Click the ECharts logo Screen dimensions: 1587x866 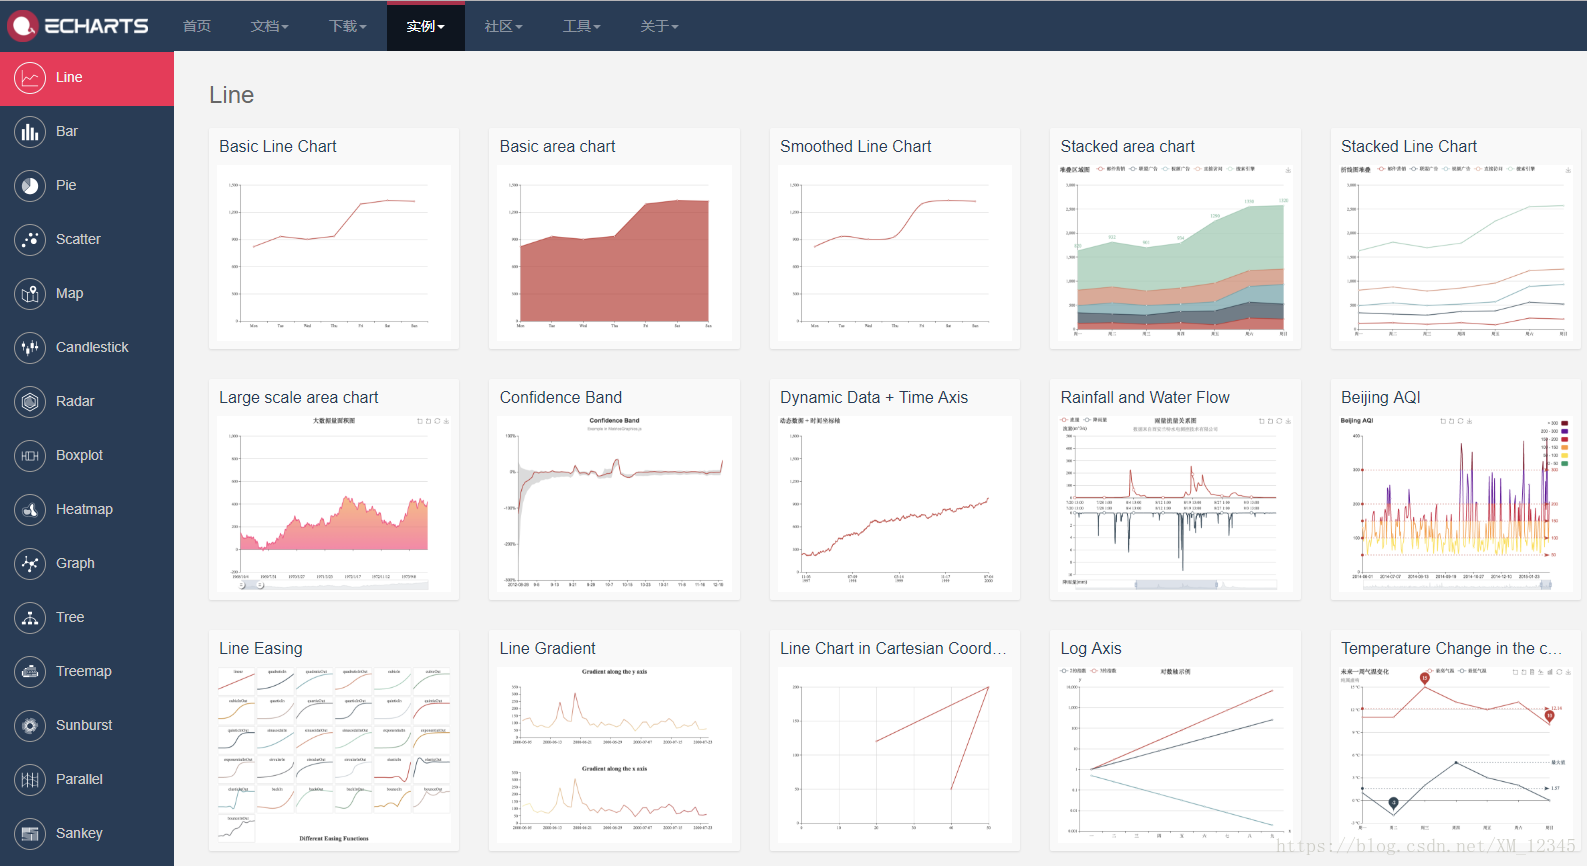pyautogui.click(x=78, y=25)
